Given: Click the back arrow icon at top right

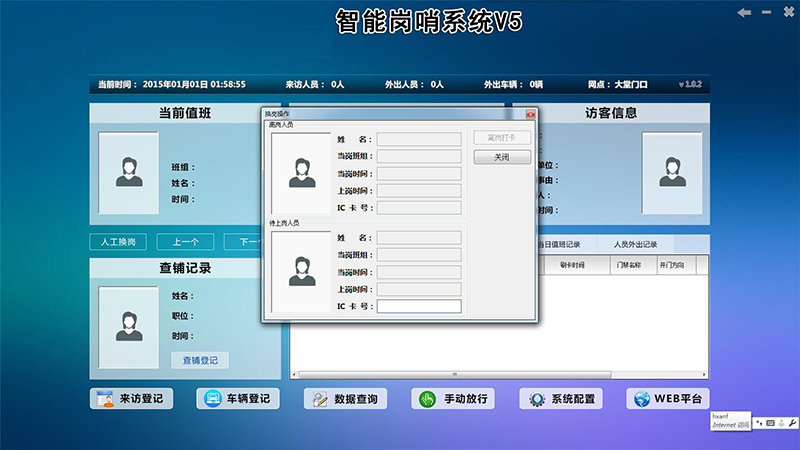Looking at the screenshot, I should click(744, 12).
